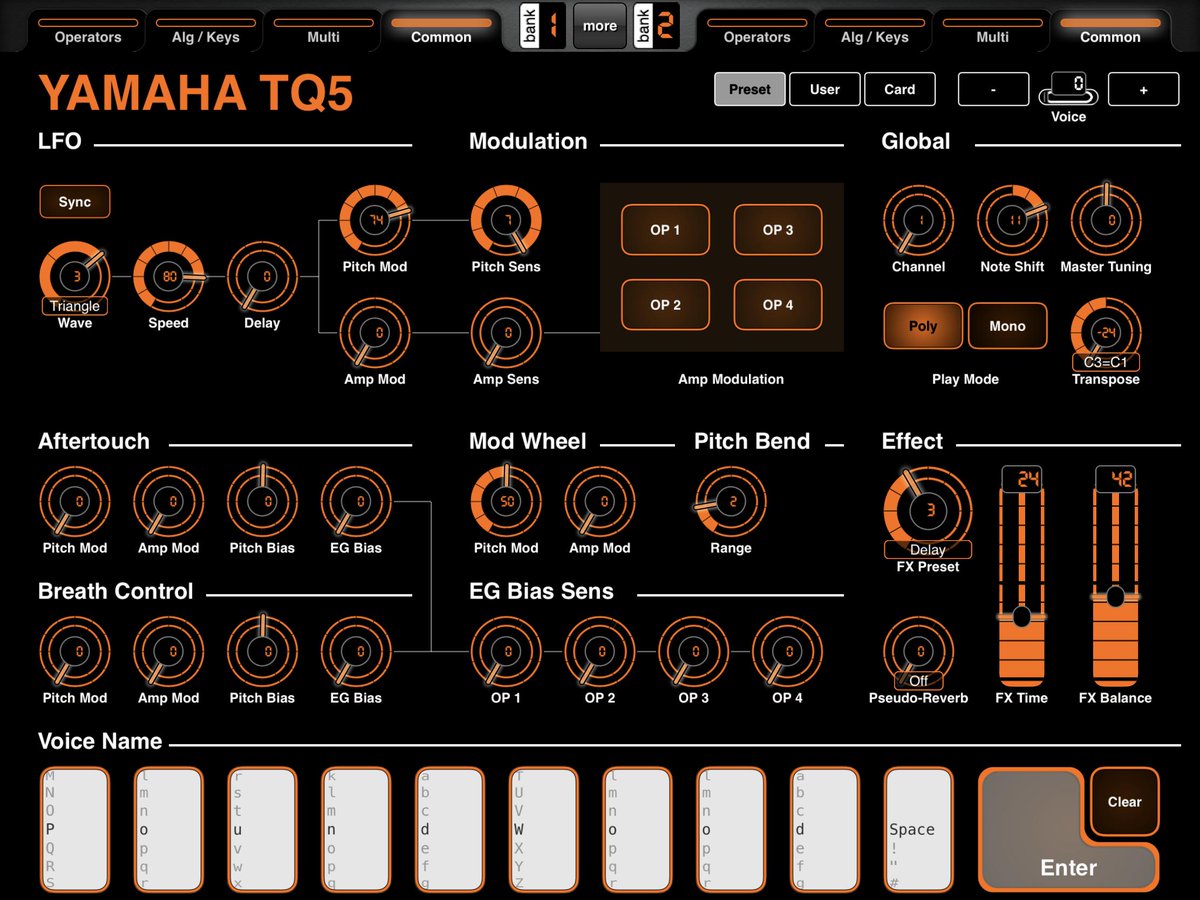Expand the 'more' bank options

tap(599, 26)
